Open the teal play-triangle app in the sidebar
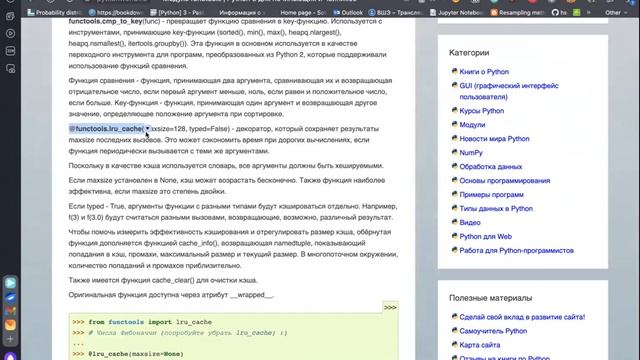Image resolution: width=640 pixels, height=360 pixels. [11, 283]
